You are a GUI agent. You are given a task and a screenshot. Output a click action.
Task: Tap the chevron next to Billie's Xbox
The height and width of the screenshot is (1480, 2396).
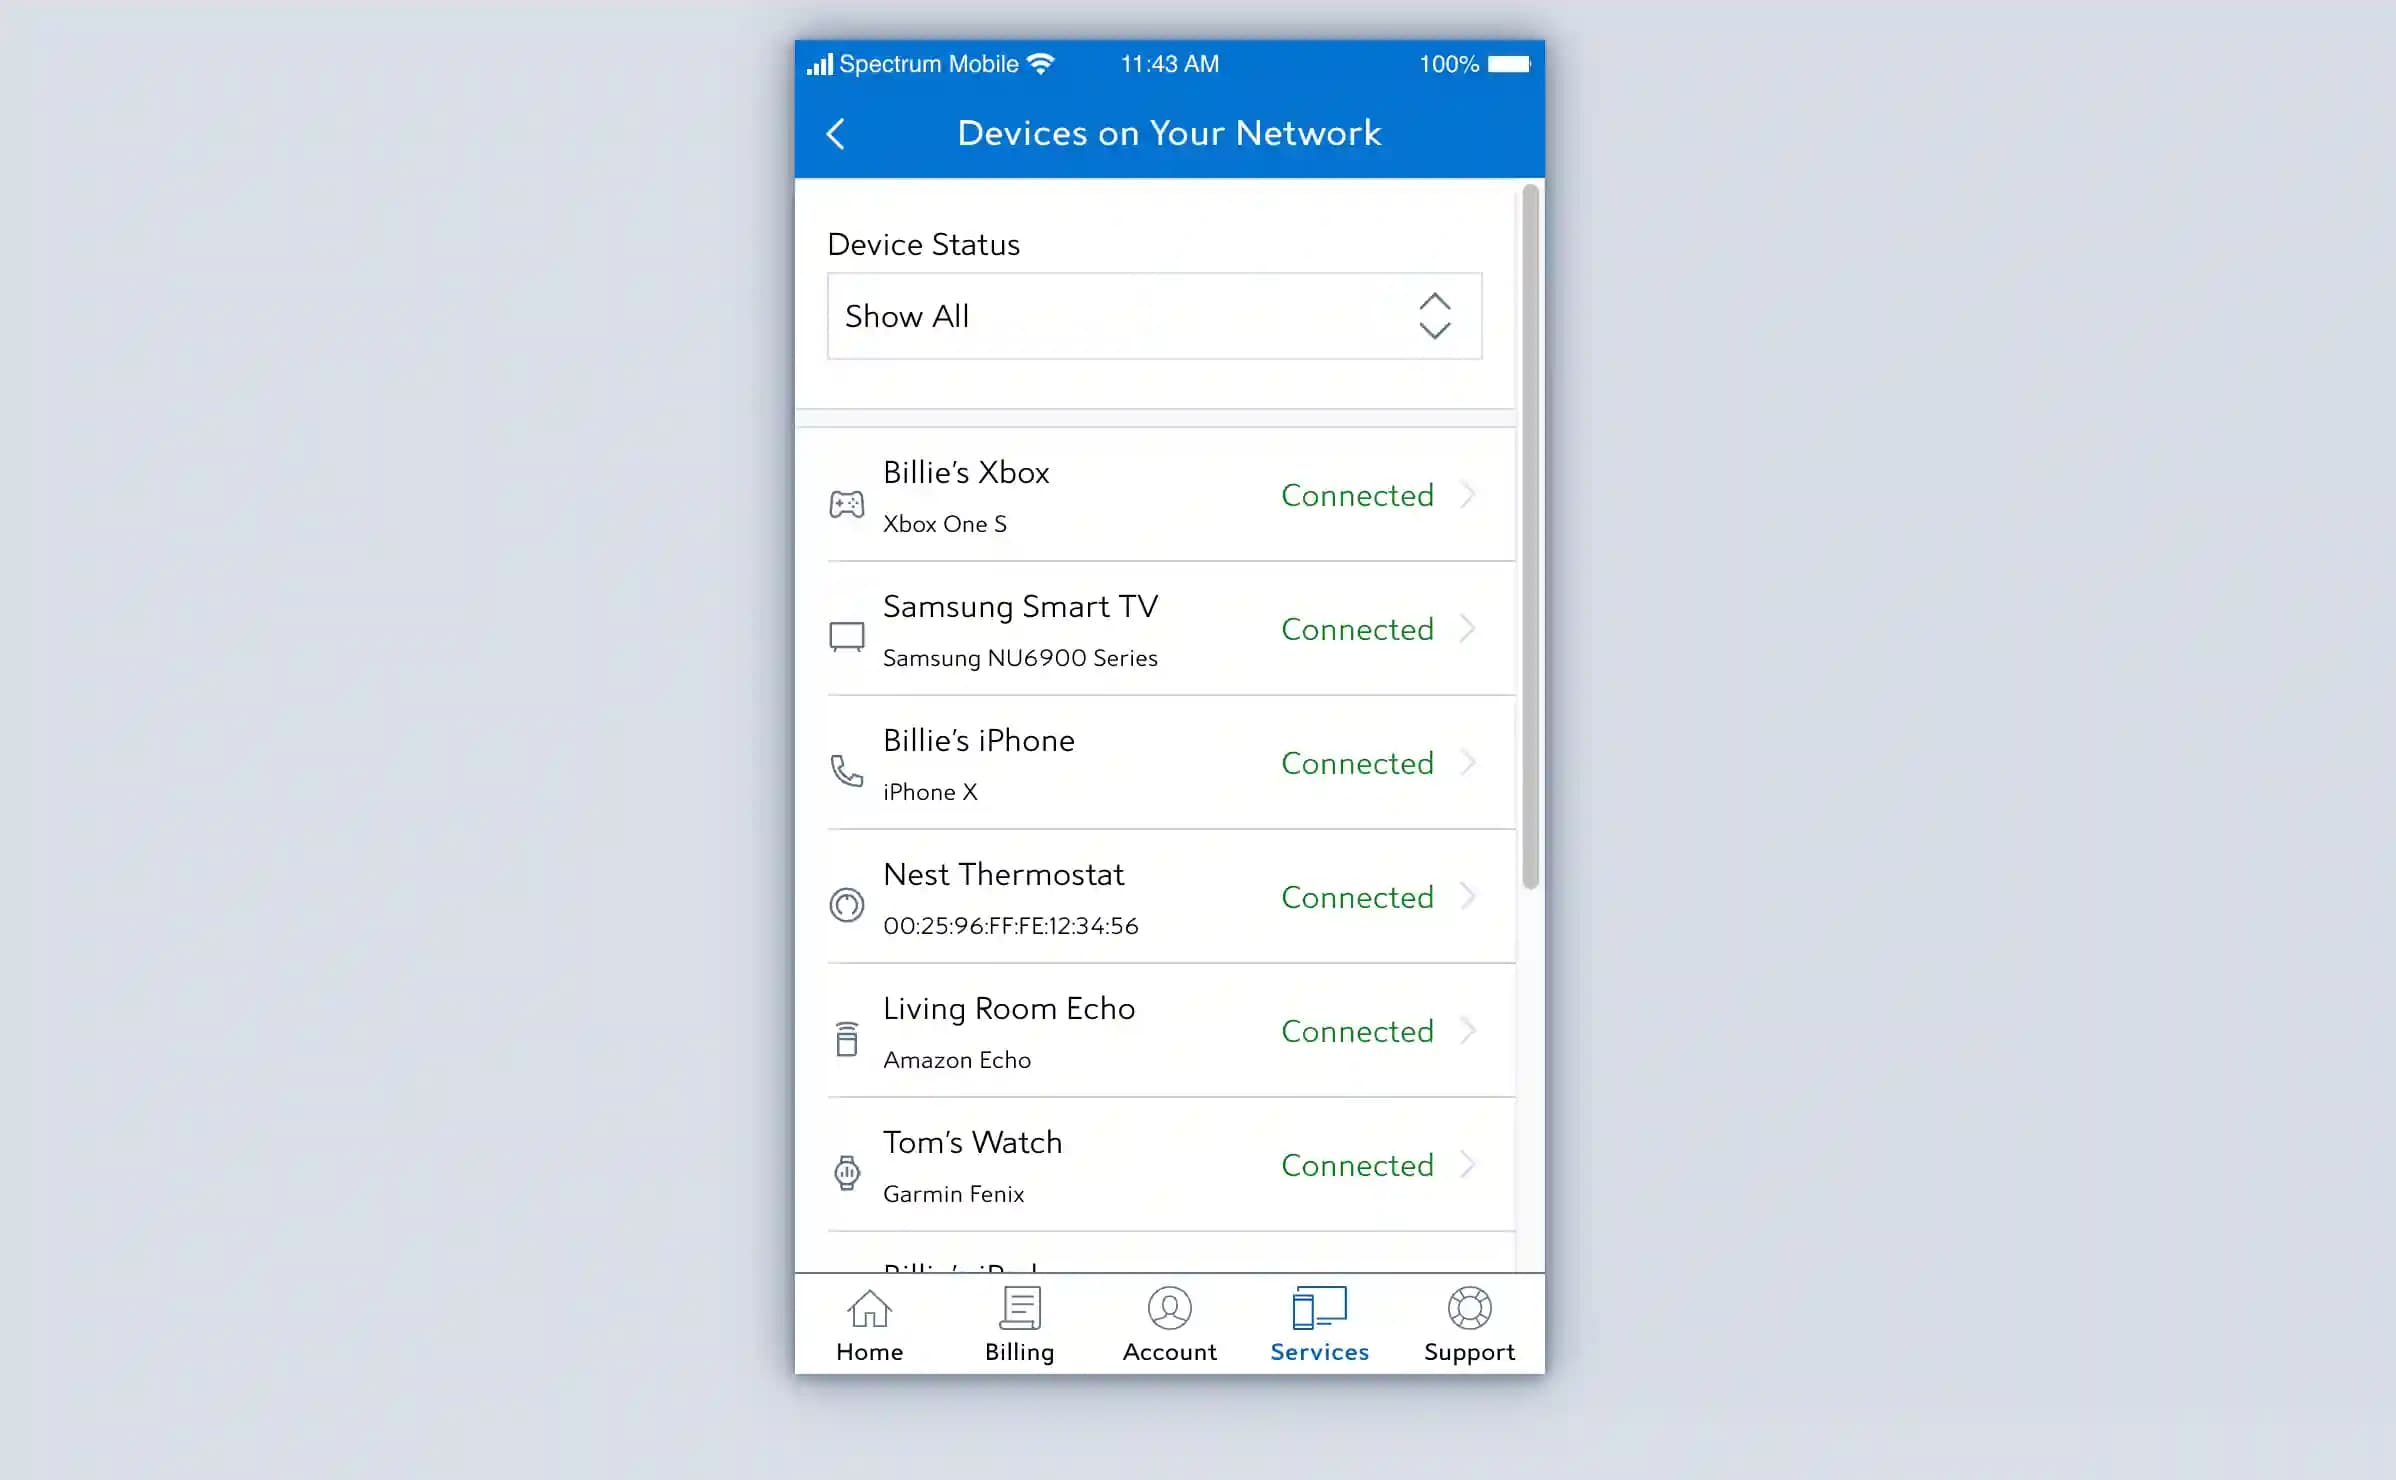pos(1470,494)
